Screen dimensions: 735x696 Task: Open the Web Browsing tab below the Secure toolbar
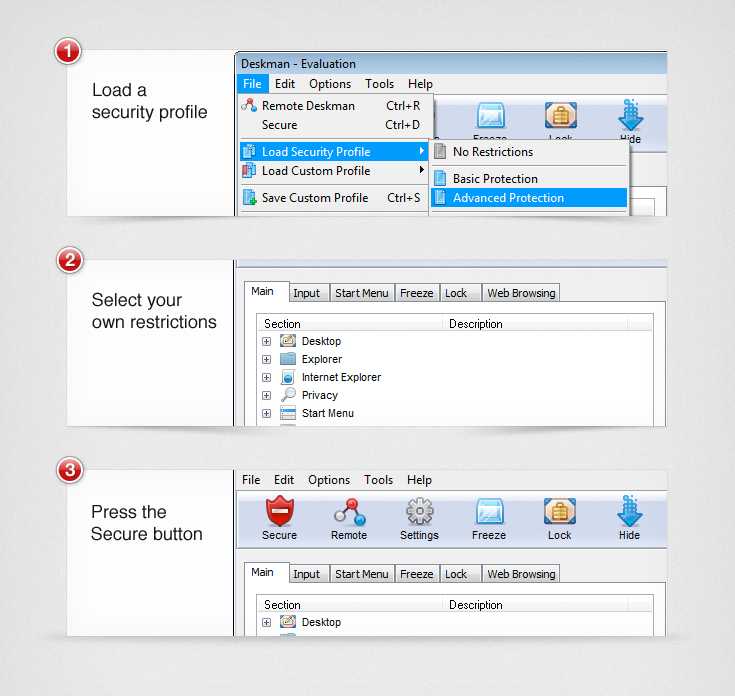521,574
